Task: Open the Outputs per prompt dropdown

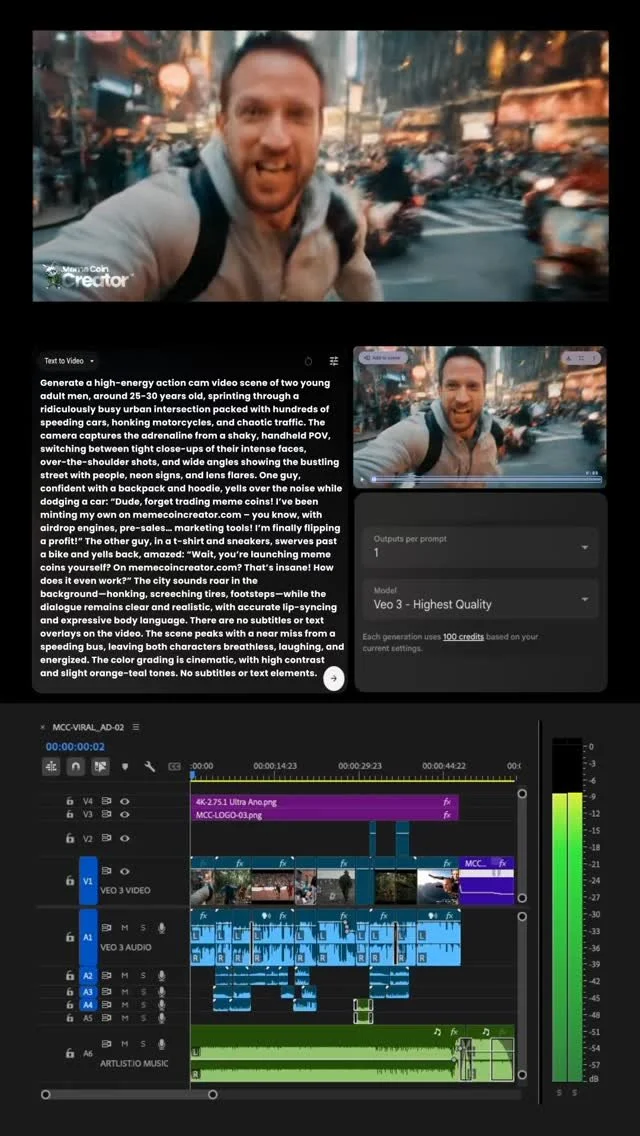Action: point(481,546)
